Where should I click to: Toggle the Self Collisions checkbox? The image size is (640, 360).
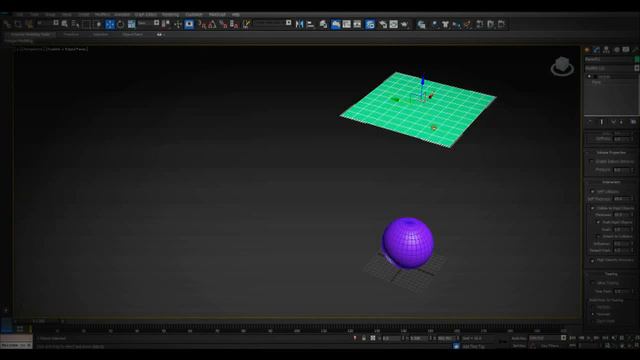(593, 191)
